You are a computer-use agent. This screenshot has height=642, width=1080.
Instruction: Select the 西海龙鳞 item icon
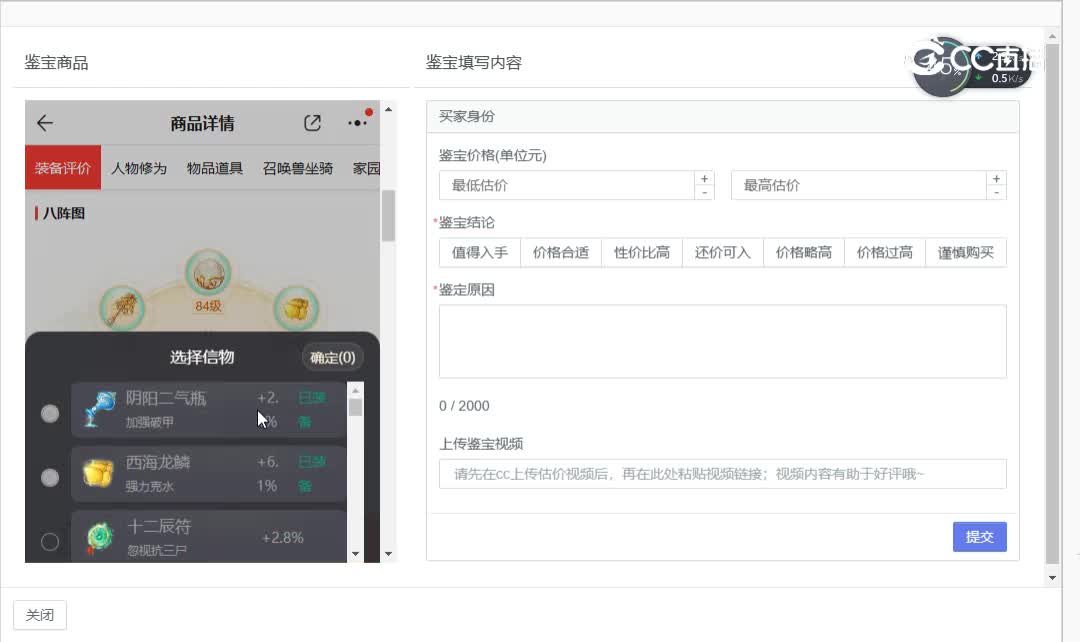pyautogui.click(x=97, y=471)
